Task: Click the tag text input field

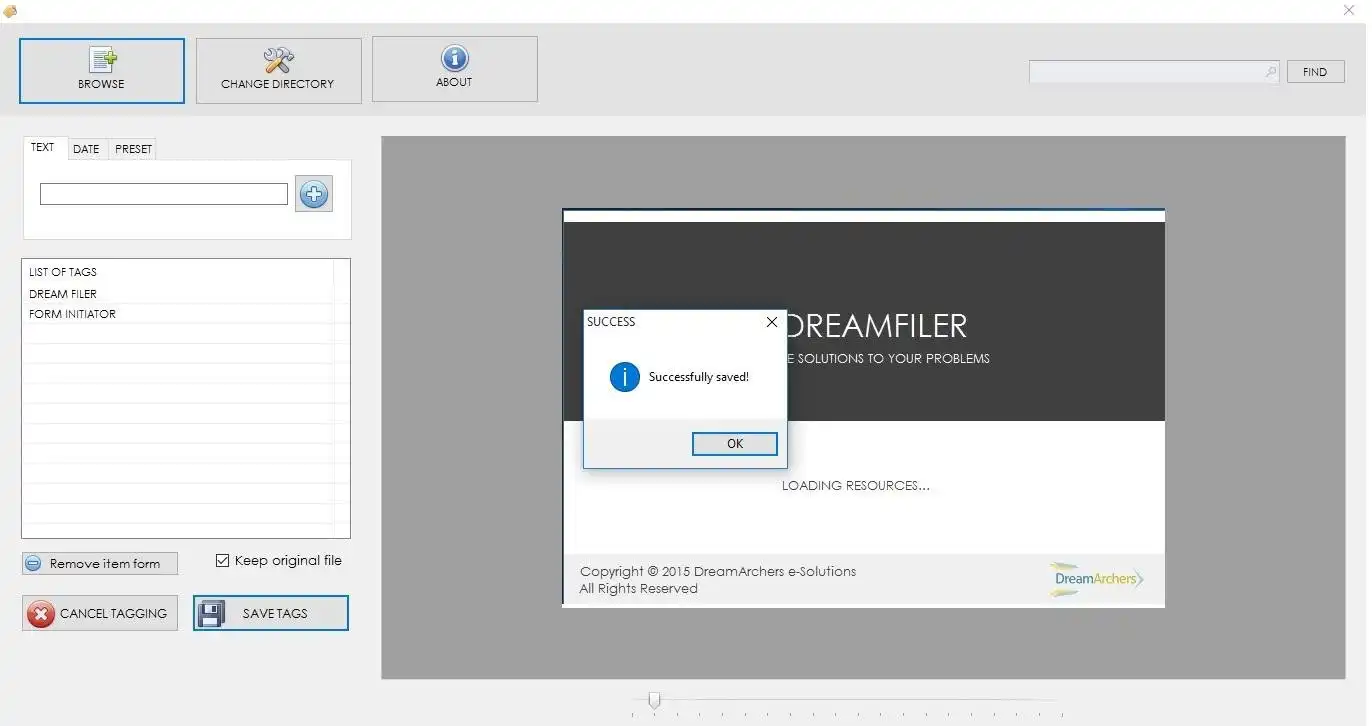Action: 164,194
